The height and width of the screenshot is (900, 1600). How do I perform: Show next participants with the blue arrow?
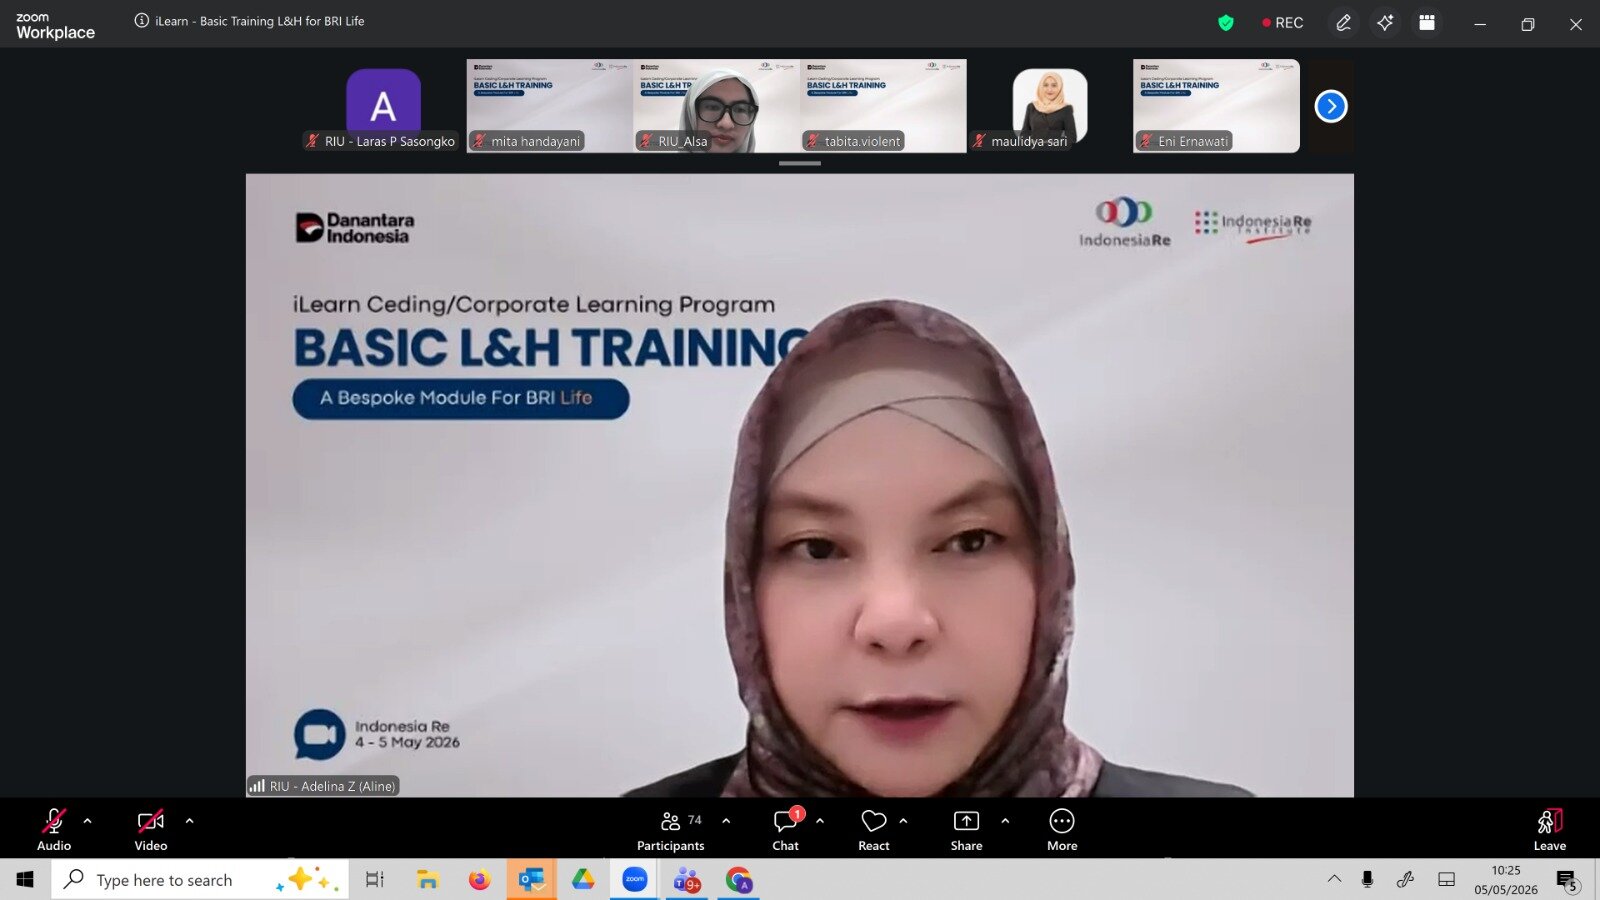pos(1331,106)
